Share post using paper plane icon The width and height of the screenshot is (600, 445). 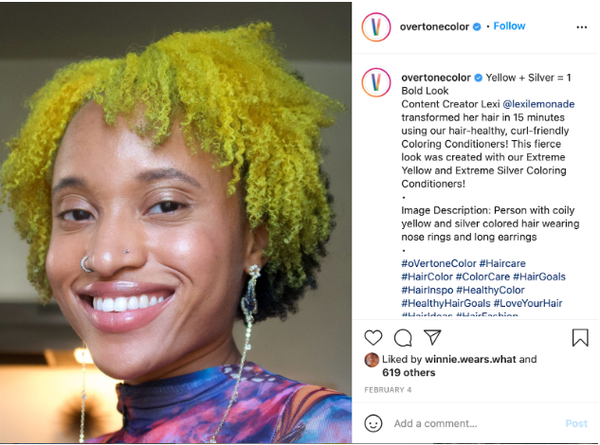pos(433,337)
